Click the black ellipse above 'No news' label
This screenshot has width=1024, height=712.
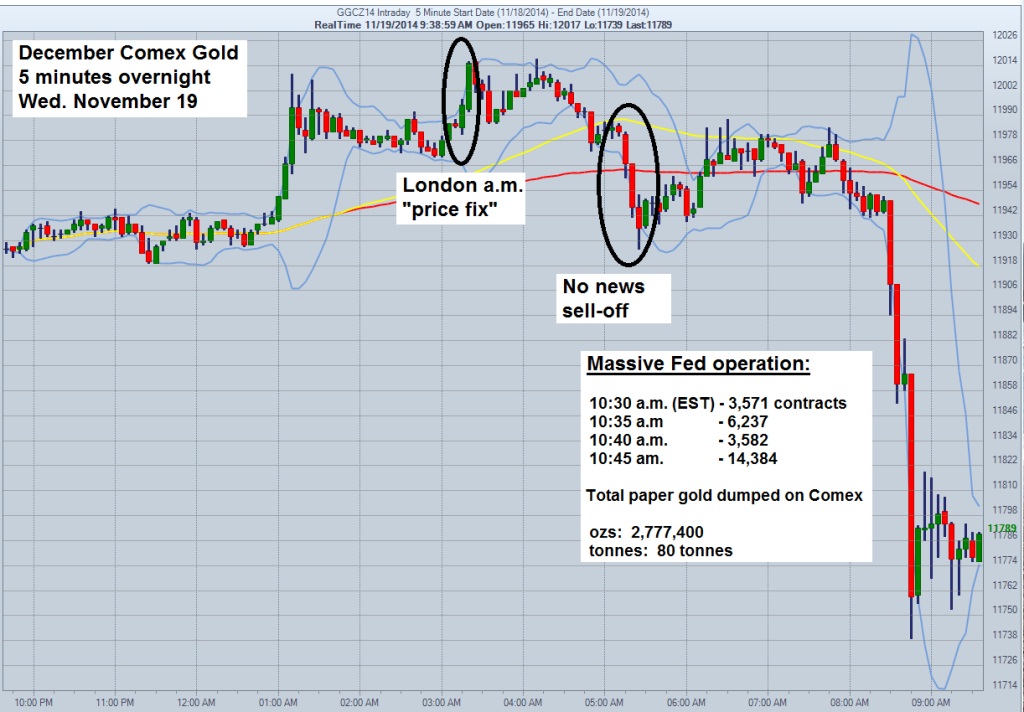627,185
